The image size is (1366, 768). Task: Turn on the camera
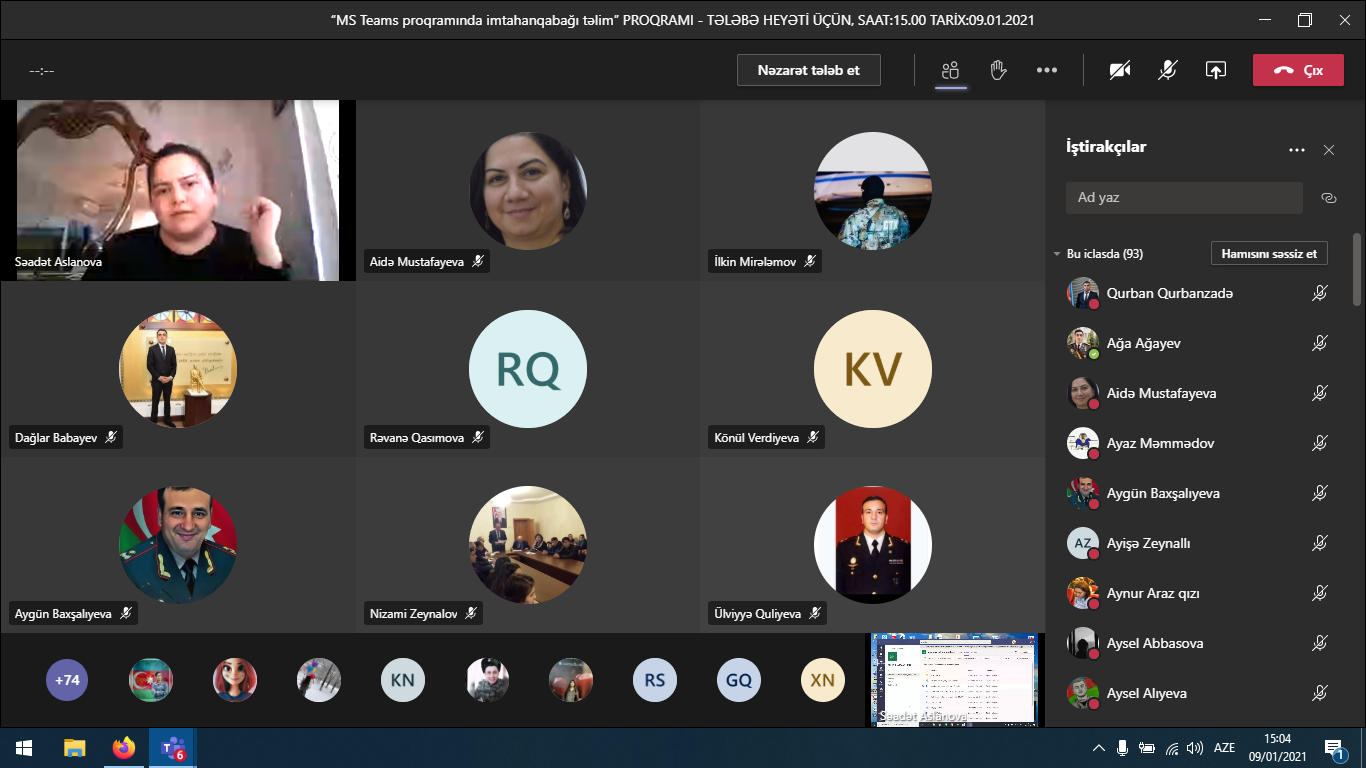tap(1120, 70)
